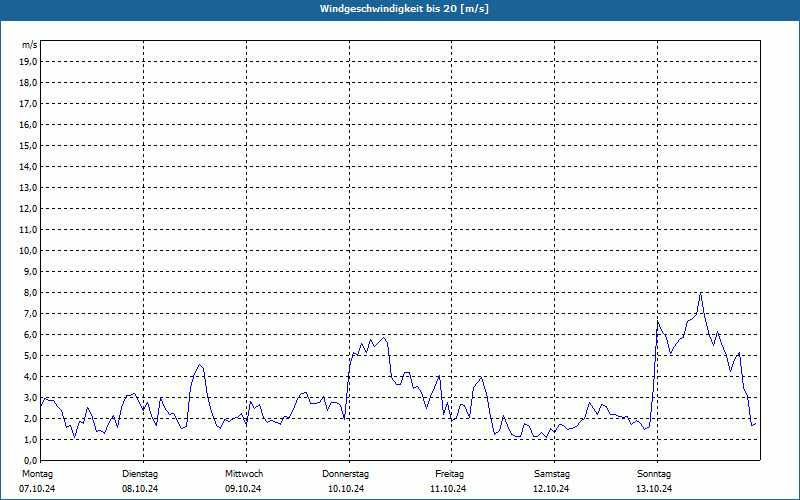Click the date label 13.10.24

[x=654, y=489]
